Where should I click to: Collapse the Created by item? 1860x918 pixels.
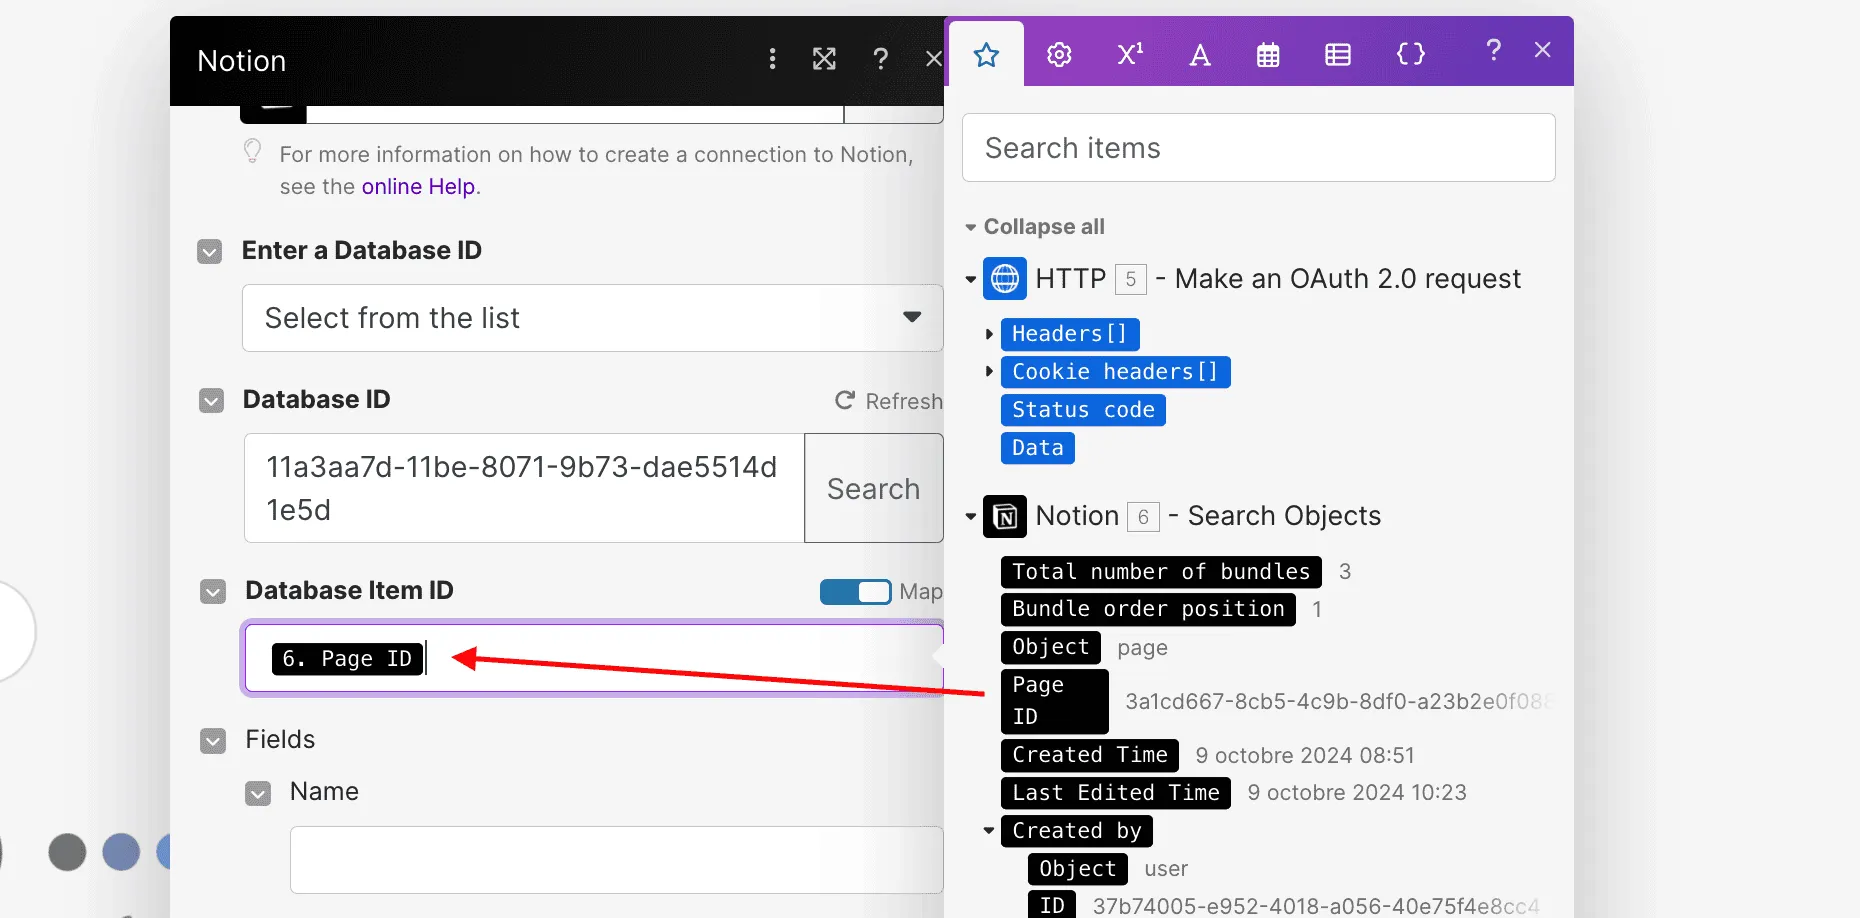pyautogui.click(x=989, y=831)
